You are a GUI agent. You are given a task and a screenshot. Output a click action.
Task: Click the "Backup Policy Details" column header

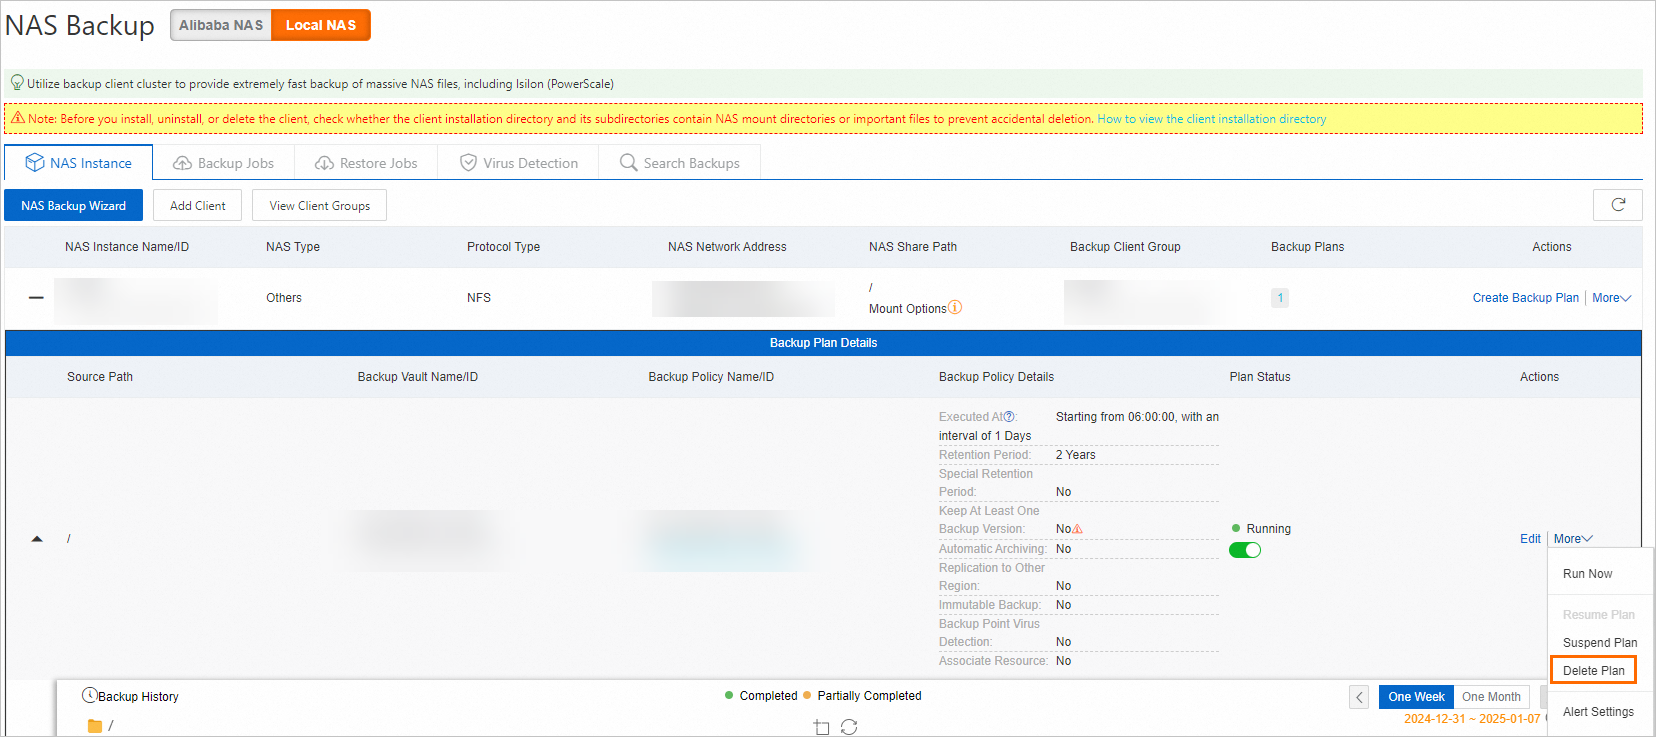pyautogui.click(x=996, y=377)
